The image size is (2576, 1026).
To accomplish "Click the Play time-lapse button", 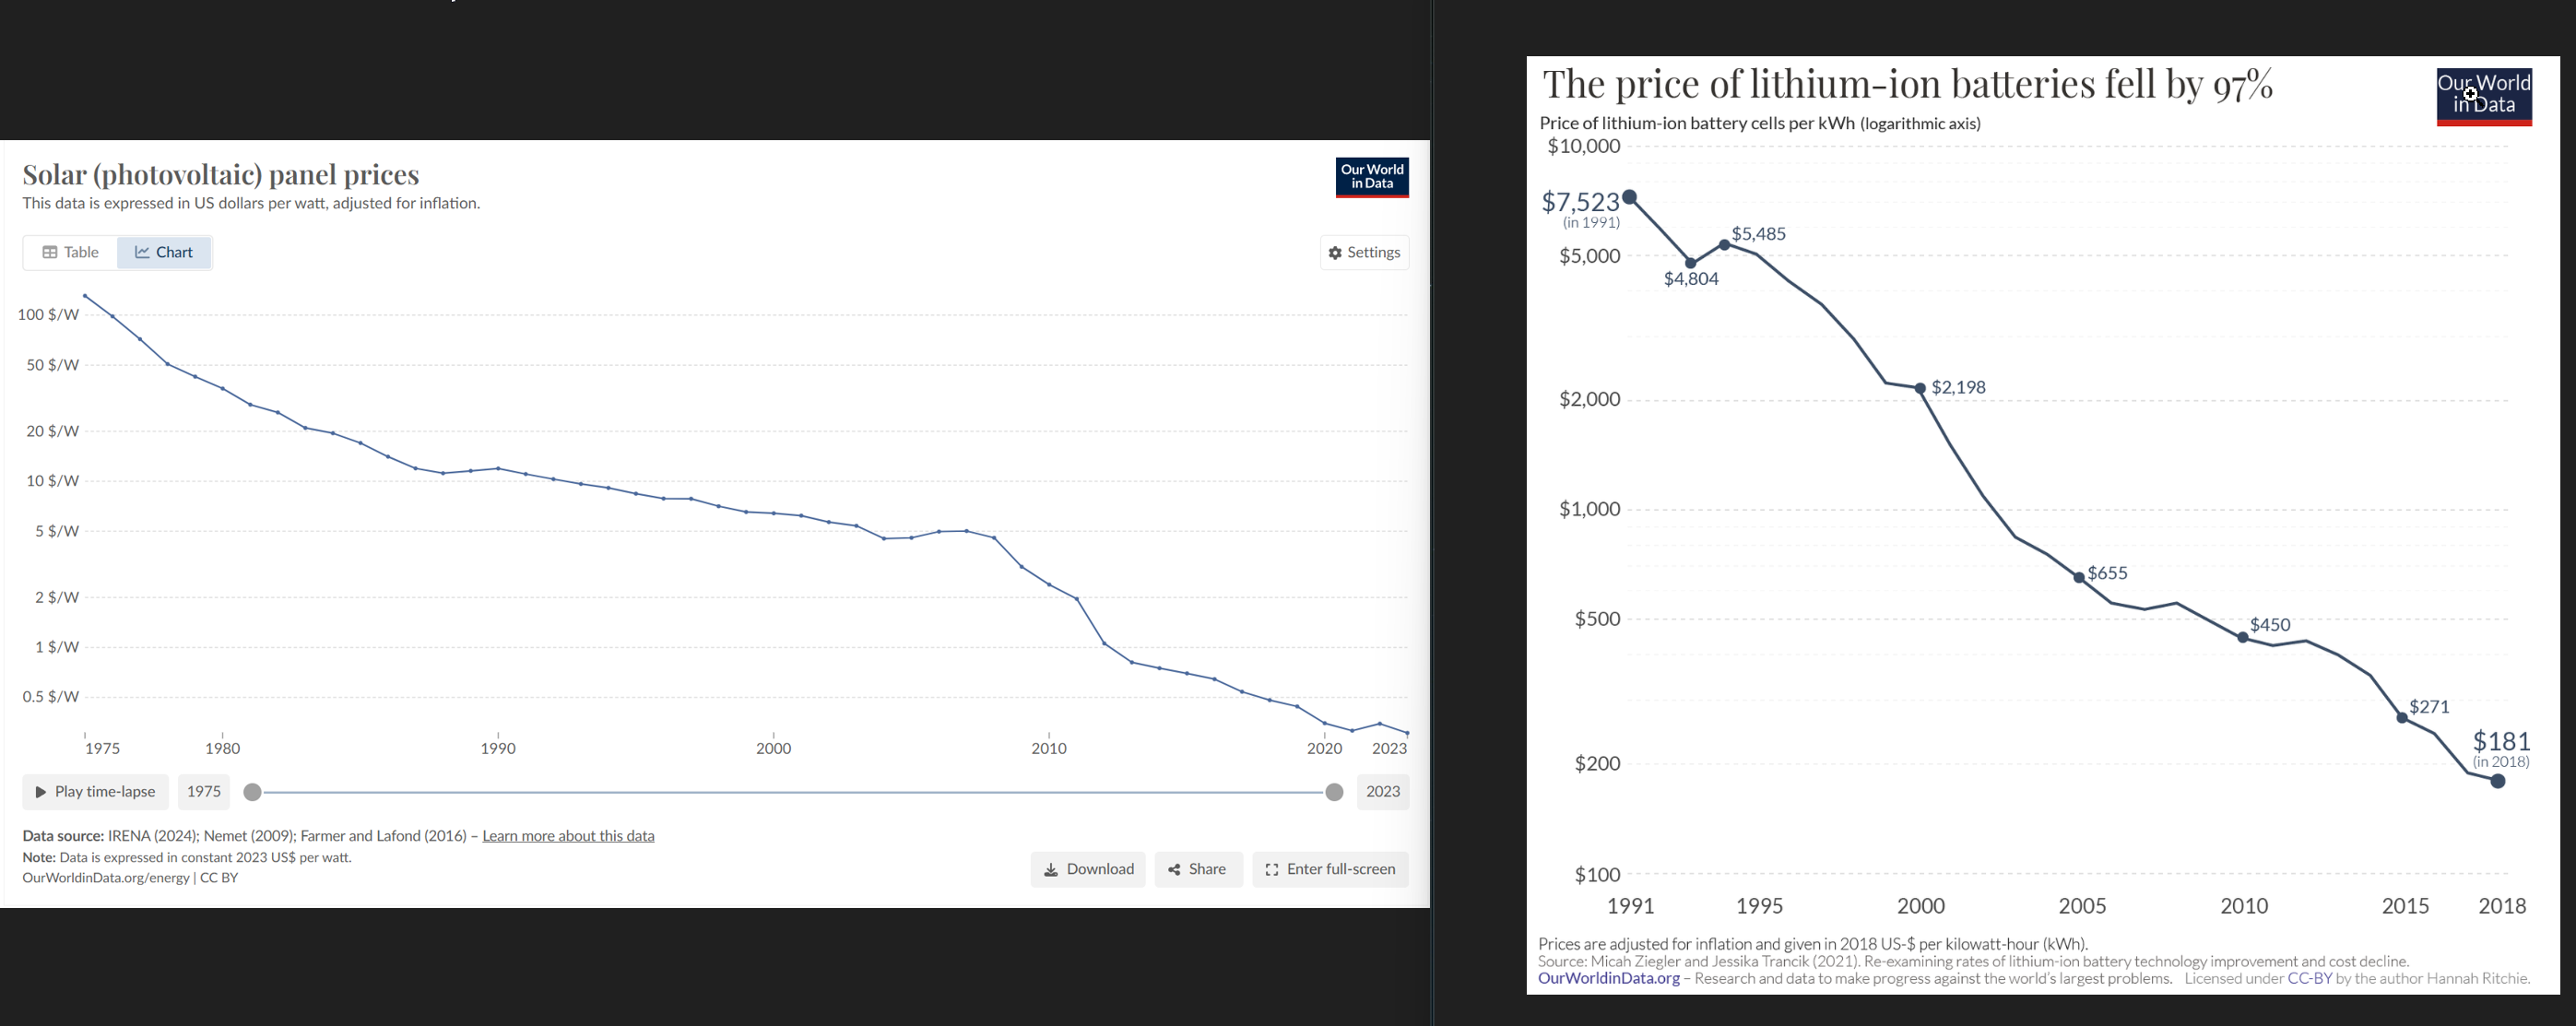I will [96, 791].
